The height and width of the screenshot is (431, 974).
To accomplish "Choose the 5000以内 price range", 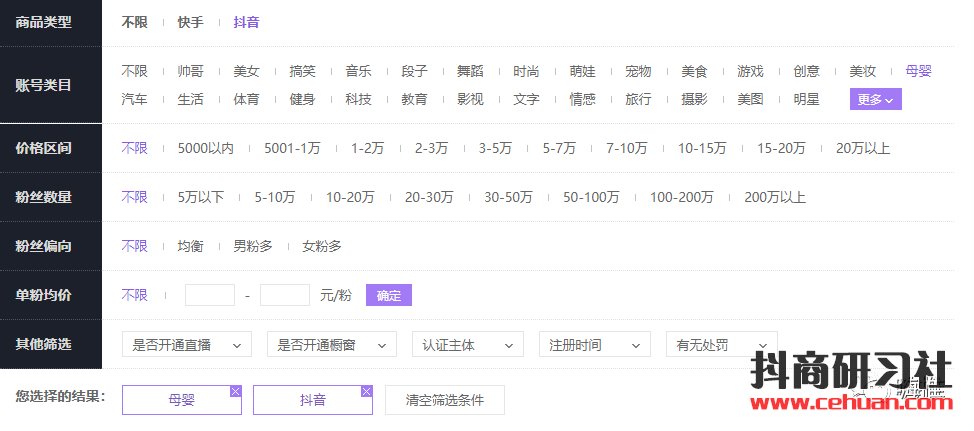I will [x=205, y=148].
